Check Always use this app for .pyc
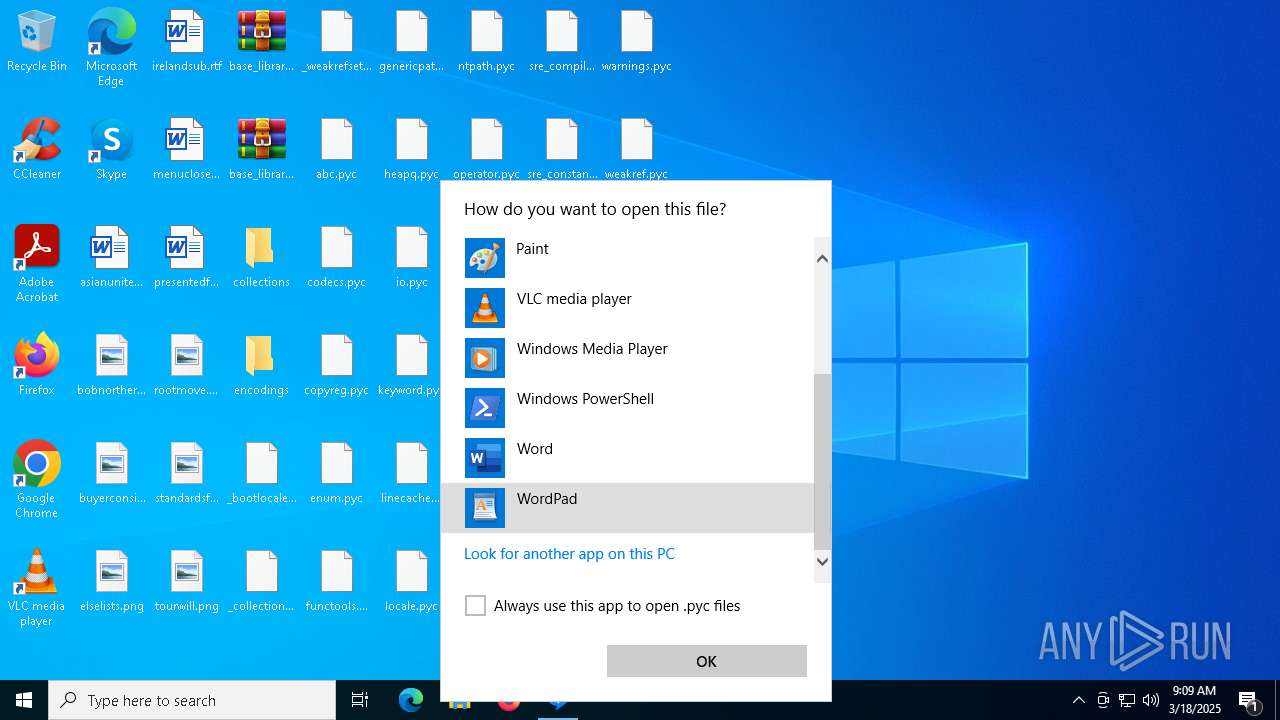1280x720 pixels. 476,606
